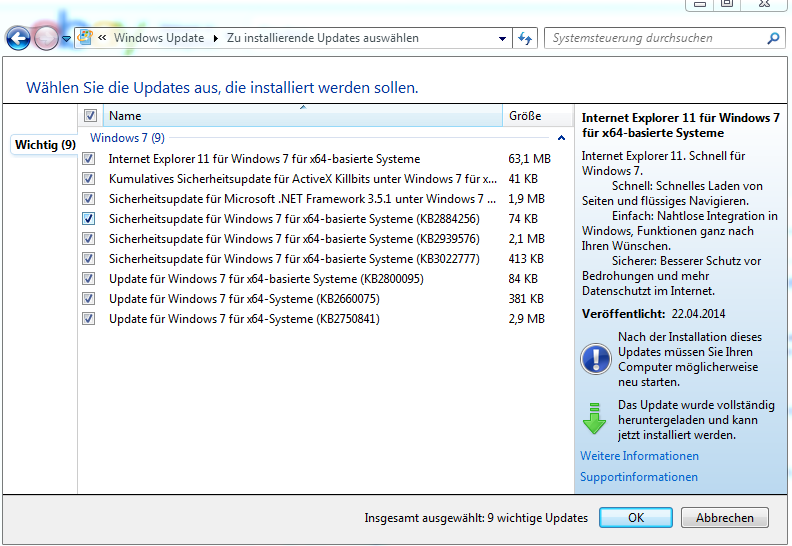Click the green download-complete arrow icon
Image resolution: width=792 pixels, height=546 pixels.
(x=595, y=419)
